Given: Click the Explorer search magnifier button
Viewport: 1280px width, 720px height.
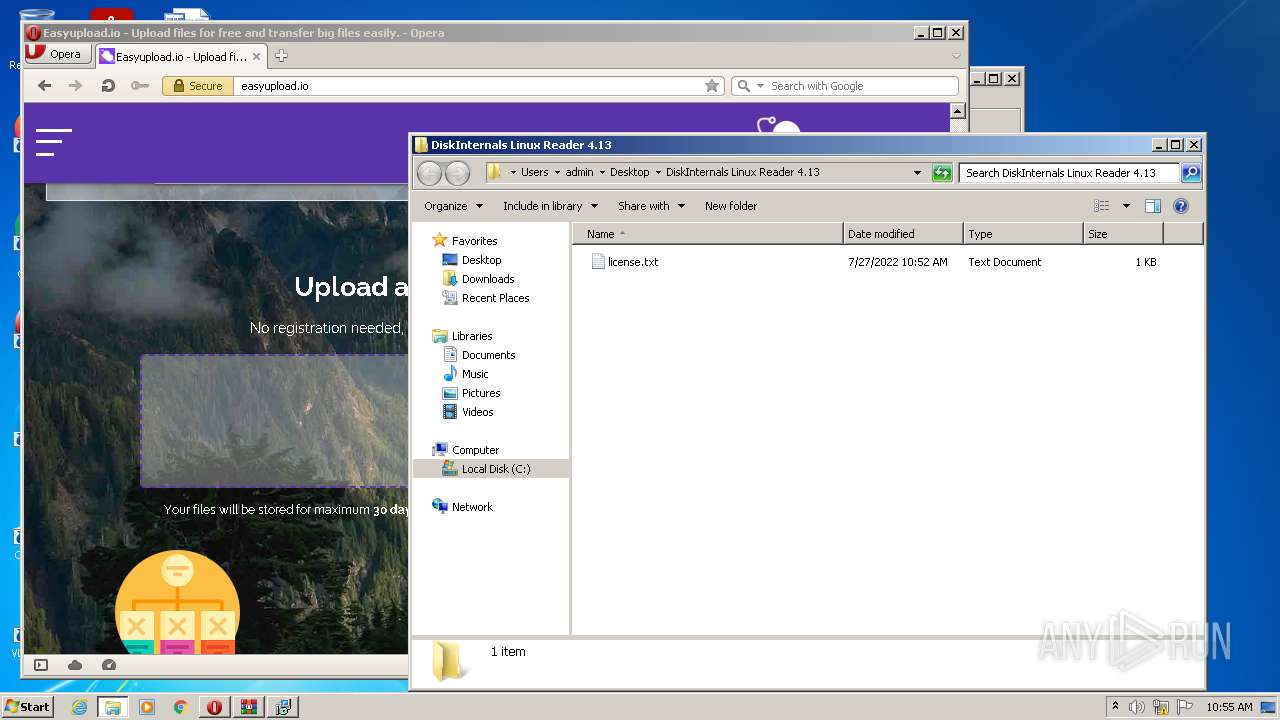Looking at the screenshot, I should (1191, 173).
